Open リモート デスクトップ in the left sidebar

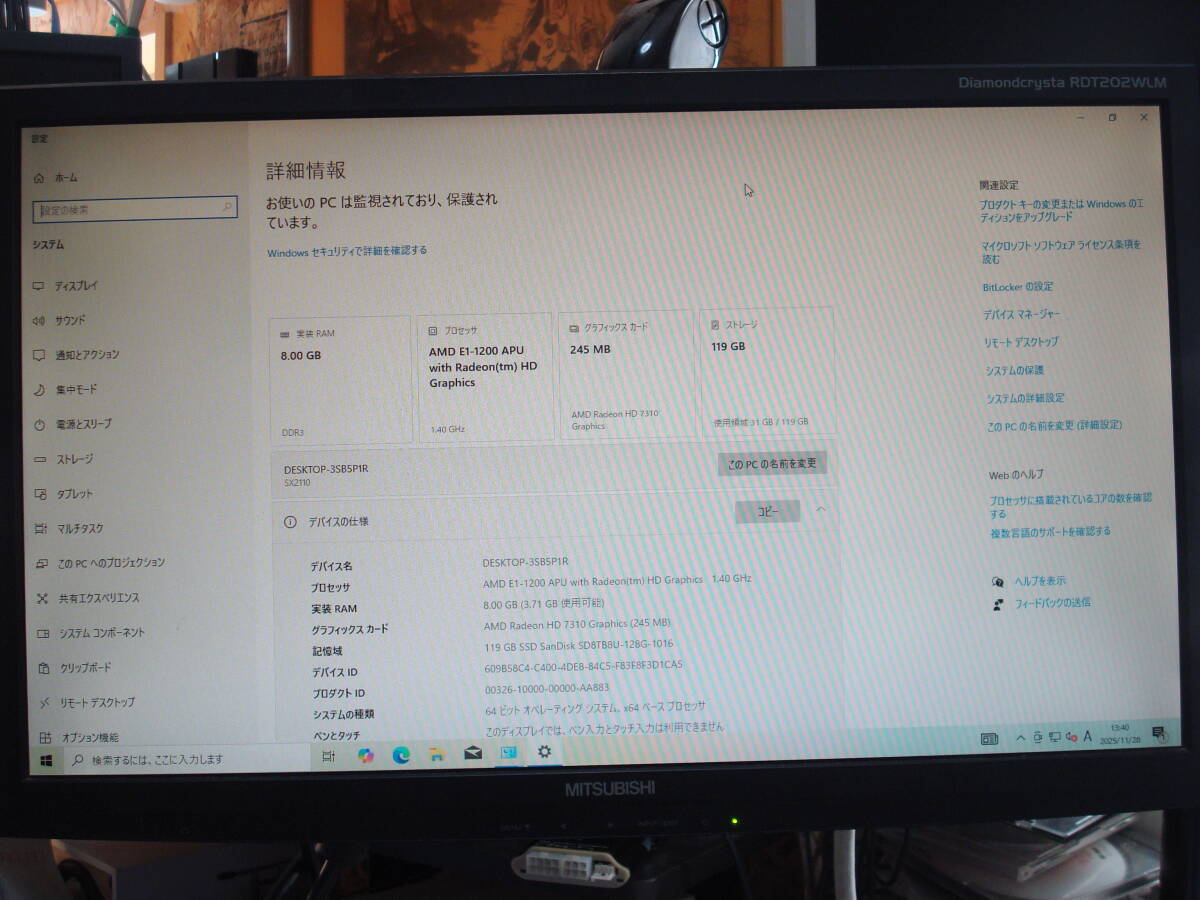click(86, 702)
